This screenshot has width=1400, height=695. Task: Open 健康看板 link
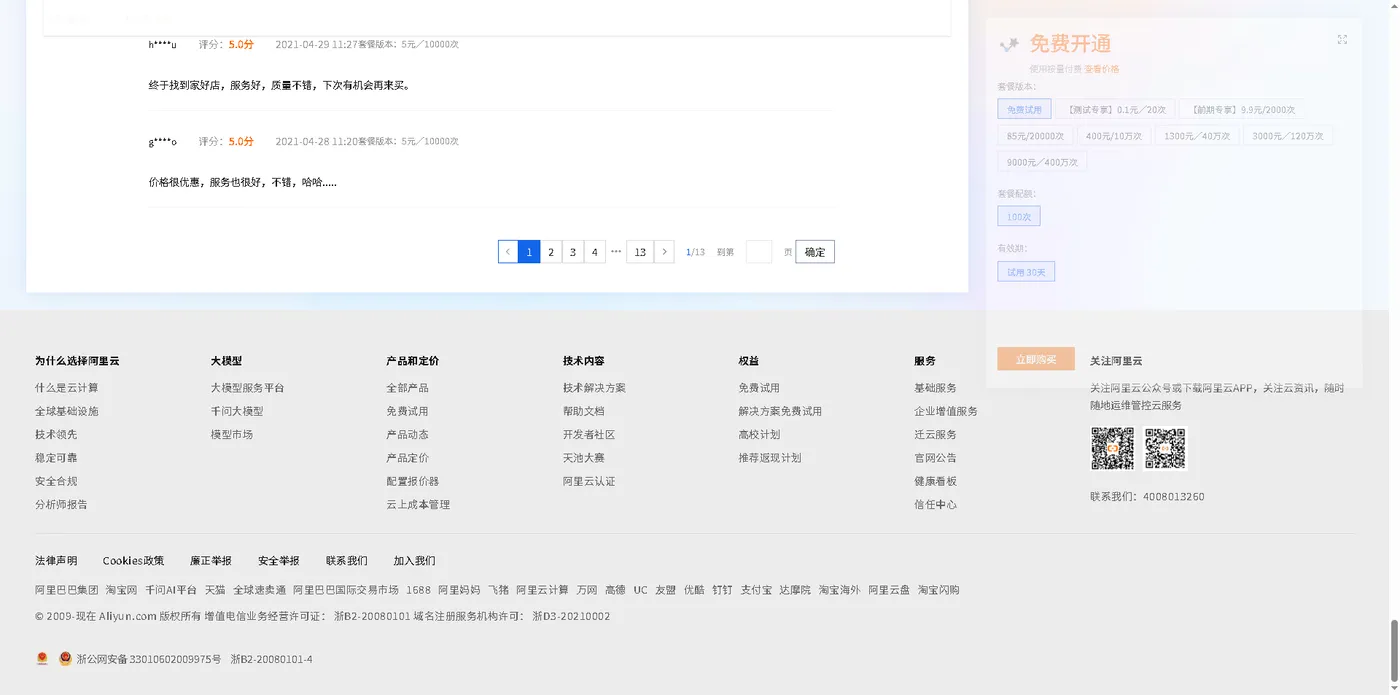point(935,481)
